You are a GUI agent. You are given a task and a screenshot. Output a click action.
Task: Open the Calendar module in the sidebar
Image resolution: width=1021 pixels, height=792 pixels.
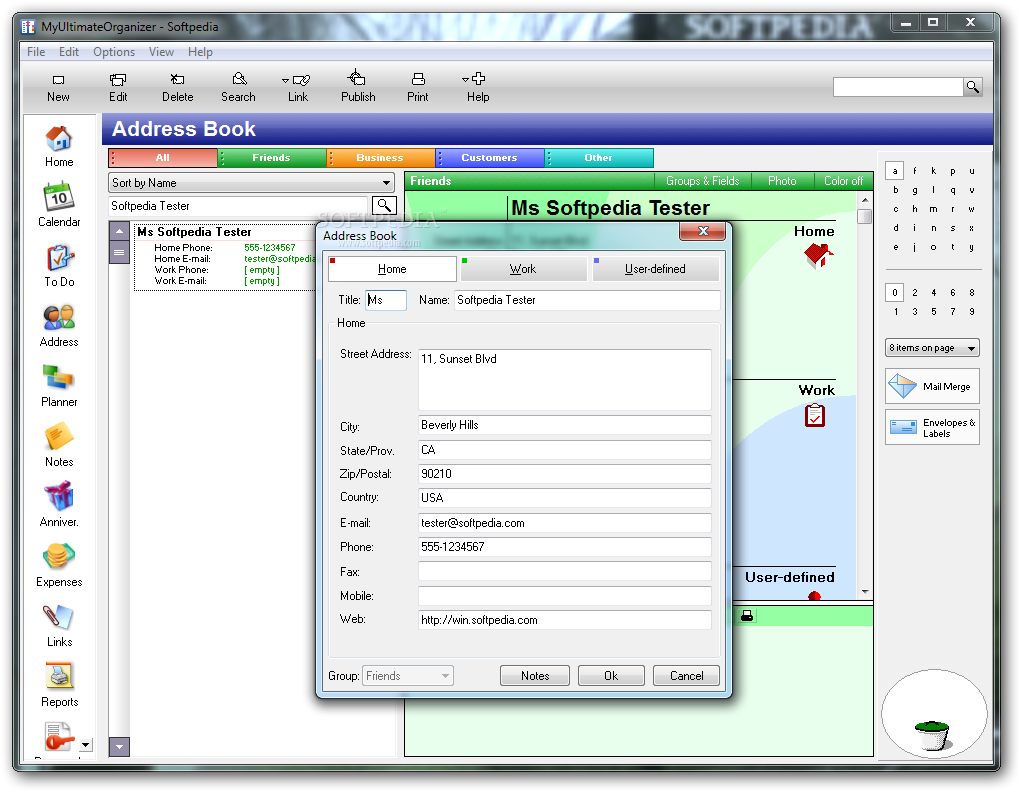coord(59,205)
